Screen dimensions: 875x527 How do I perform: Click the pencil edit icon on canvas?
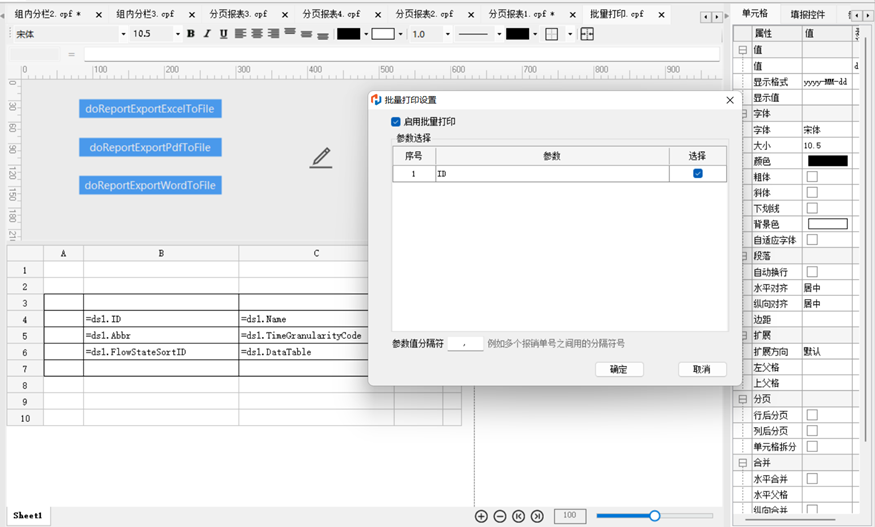[320, 157]
